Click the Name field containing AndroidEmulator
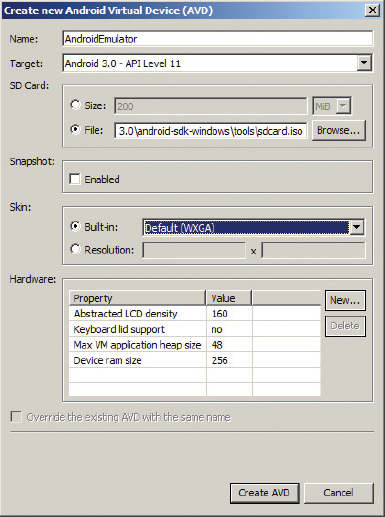Viewport: 385px width, 517px height. point(217,39)
